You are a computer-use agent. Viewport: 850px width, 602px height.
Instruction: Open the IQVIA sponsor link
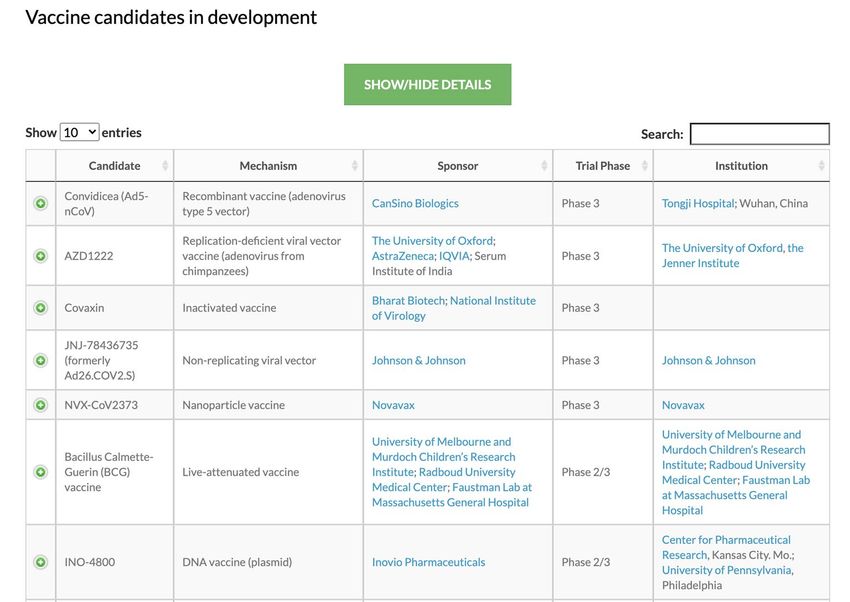tap(454, 256)
